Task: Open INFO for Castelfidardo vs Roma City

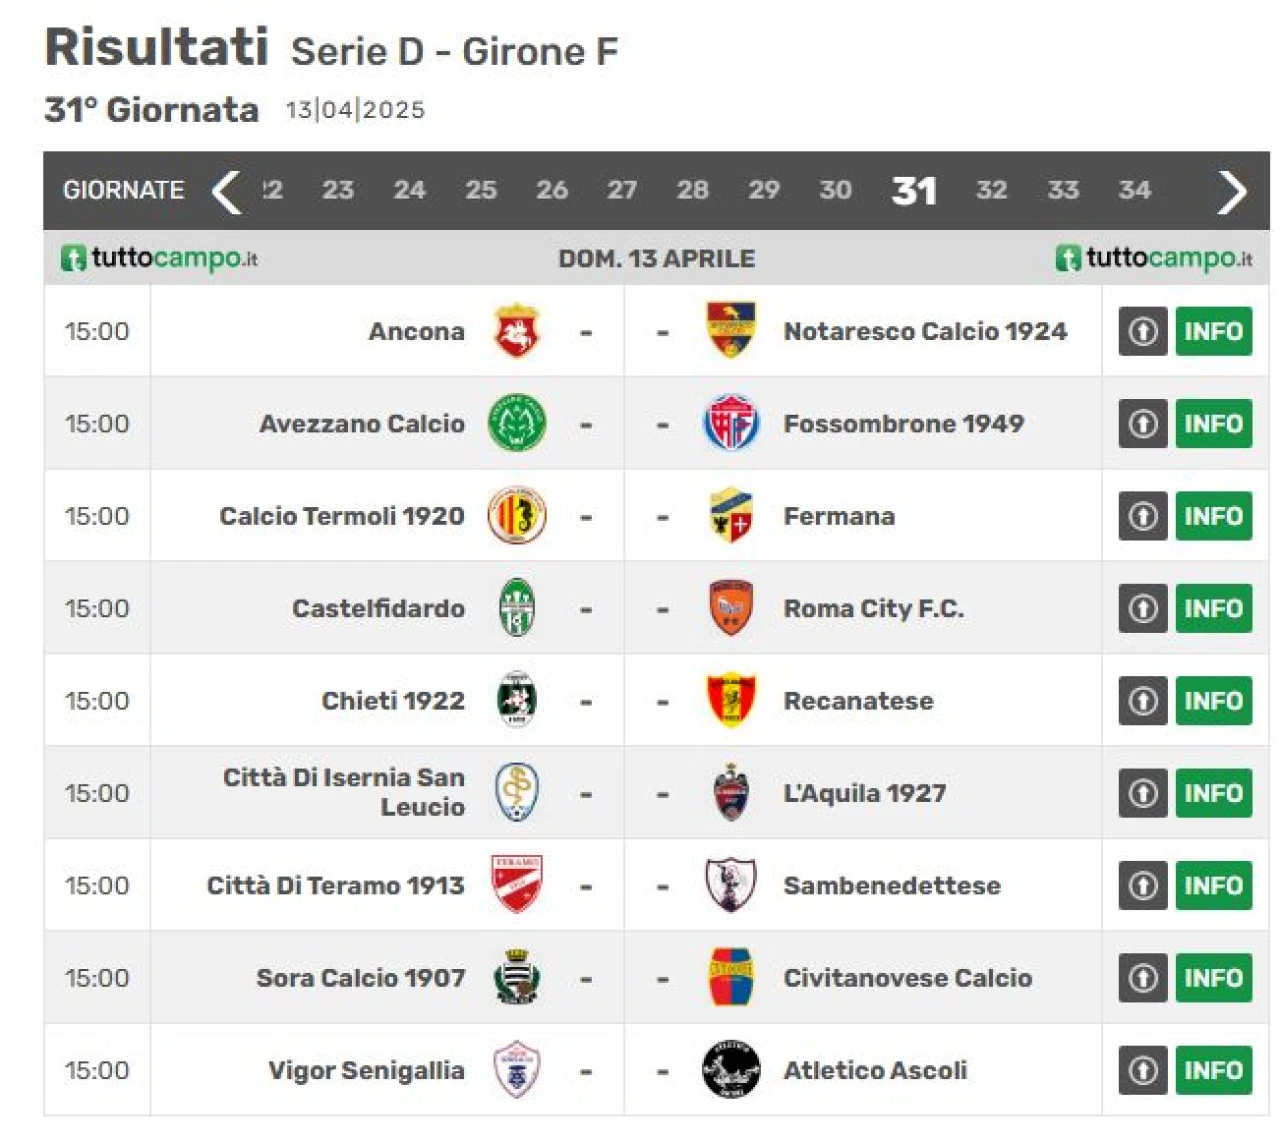Action: [x=1214, y=608]
